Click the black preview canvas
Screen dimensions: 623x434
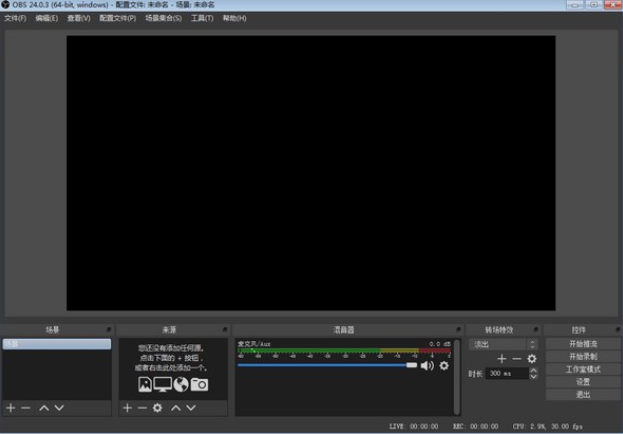(311, 173)
